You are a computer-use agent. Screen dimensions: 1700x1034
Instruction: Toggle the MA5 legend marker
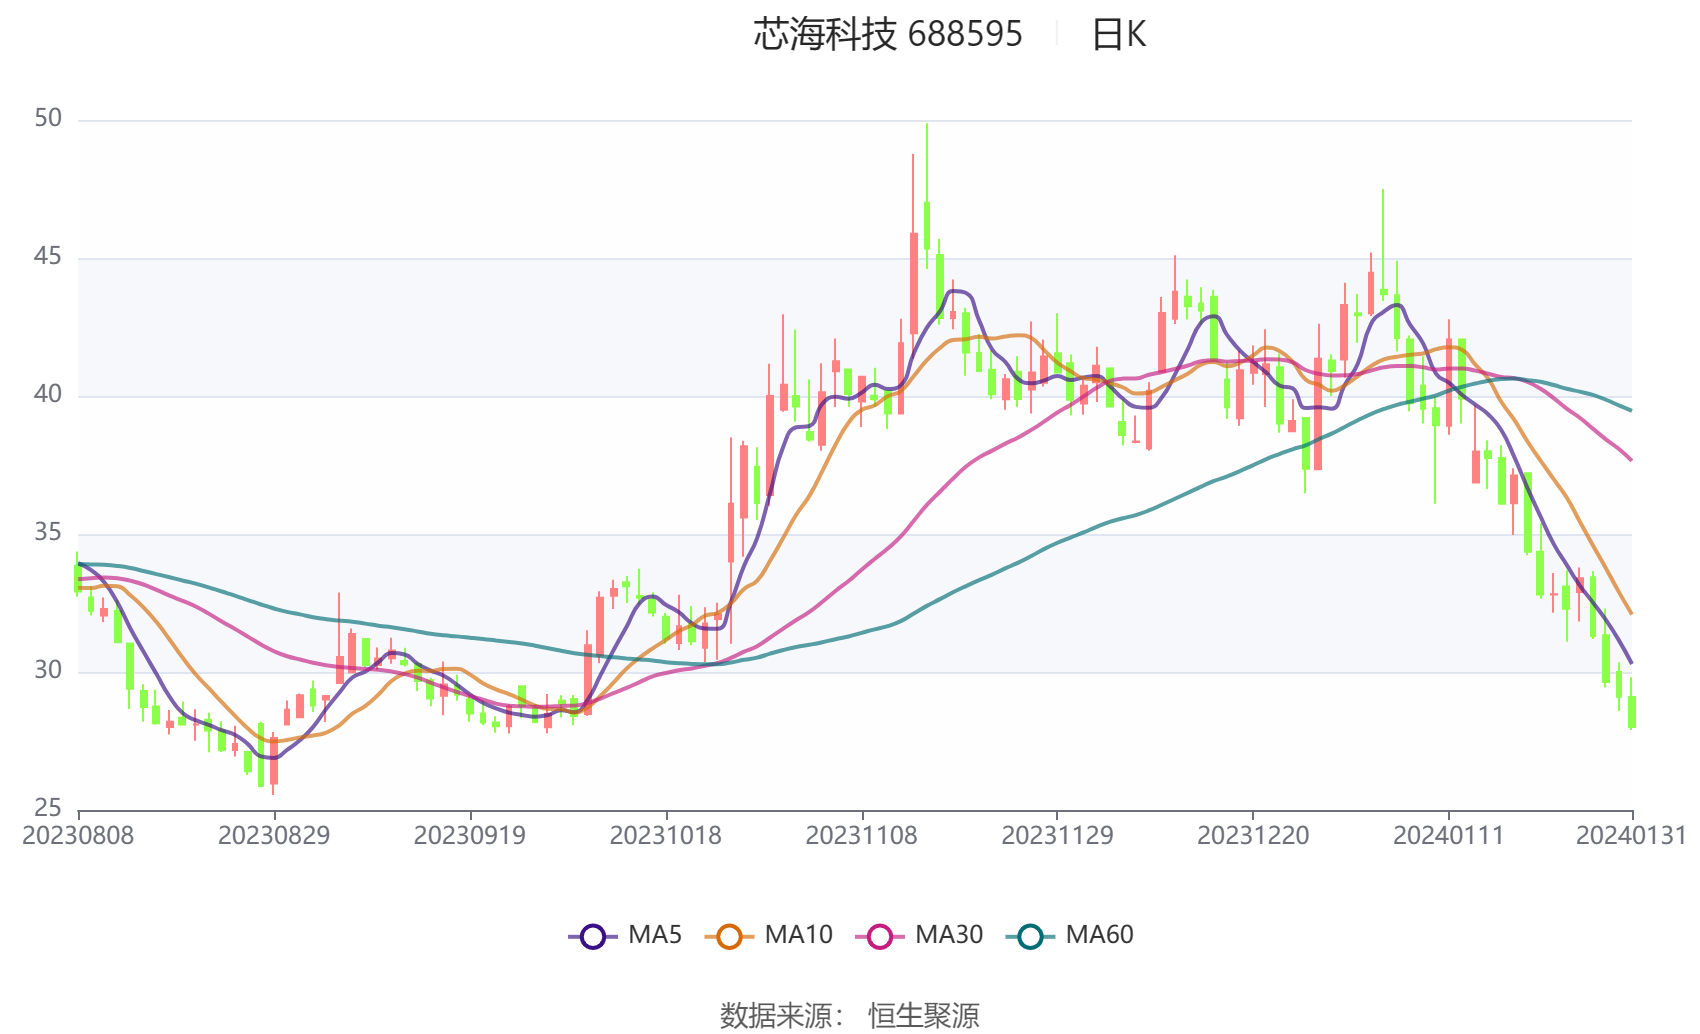[593, 936]
